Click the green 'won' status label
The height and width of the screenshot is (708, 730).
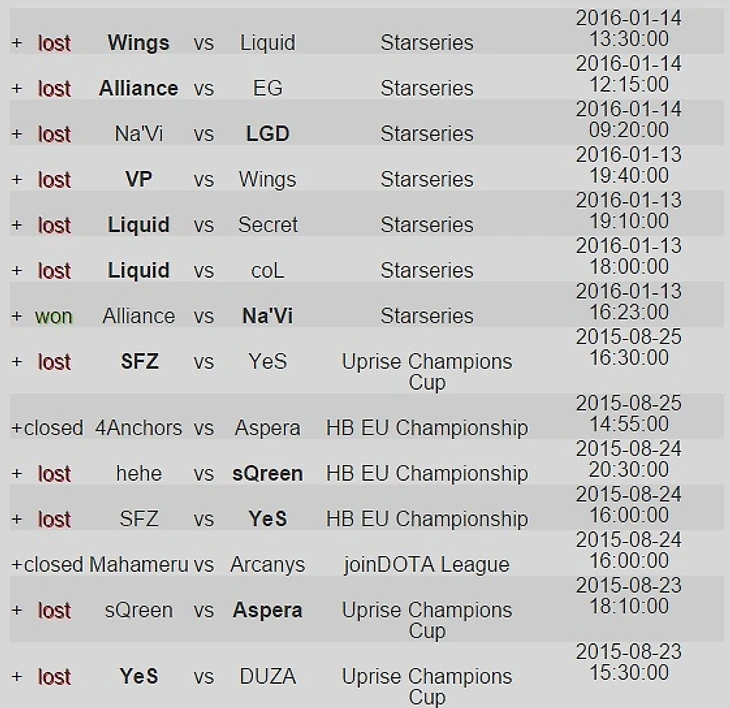(54, 316)
